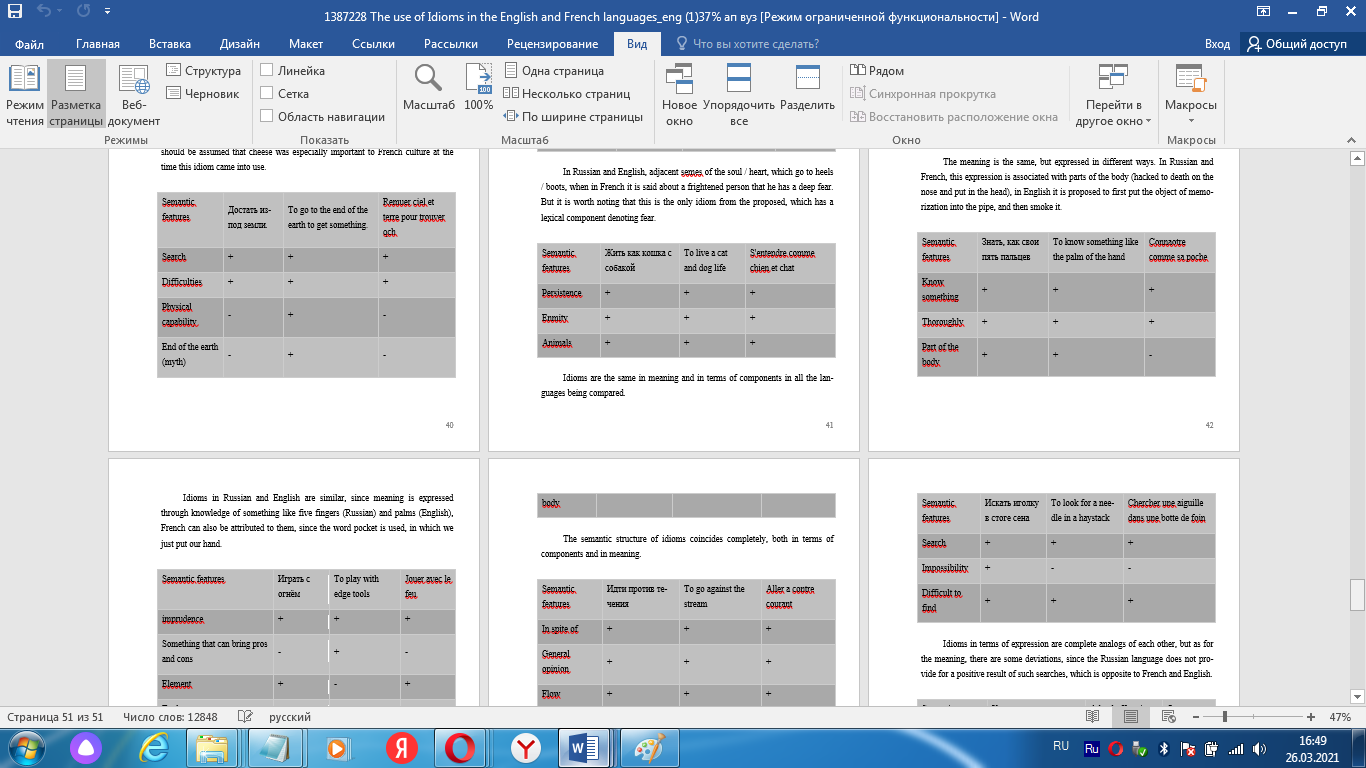Enable the Navigation Pane checkbox
This screenshot has width=1366, height=768.
tap(267, 117)
